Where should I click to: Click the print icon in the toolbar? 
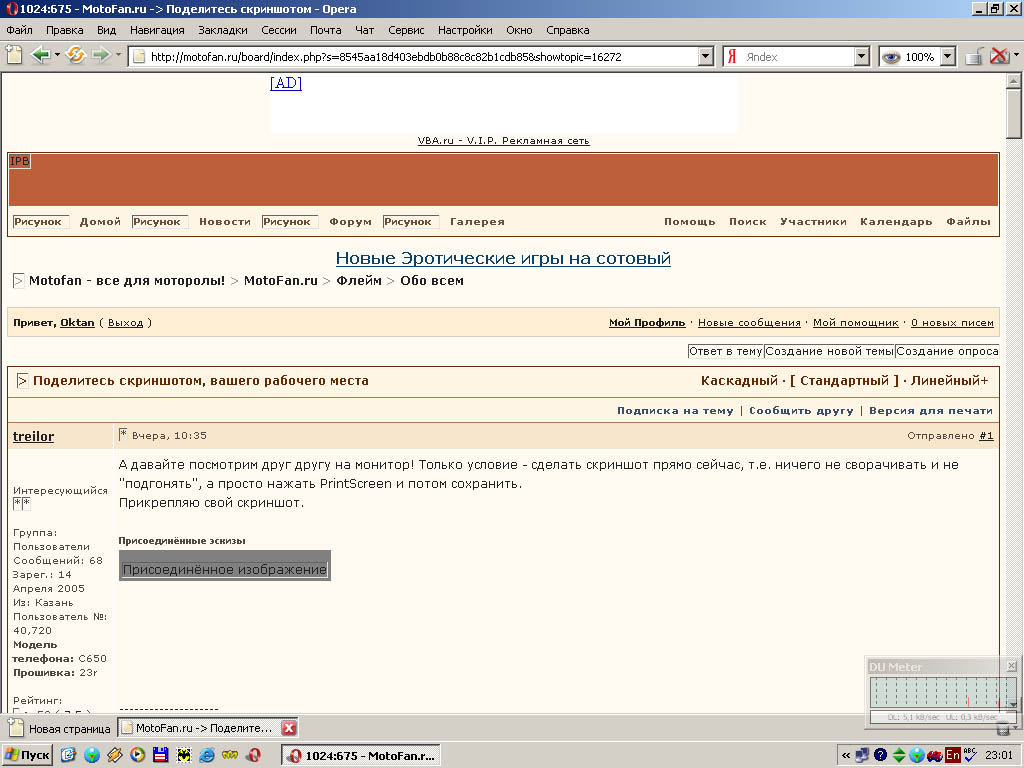click(974, 56)
